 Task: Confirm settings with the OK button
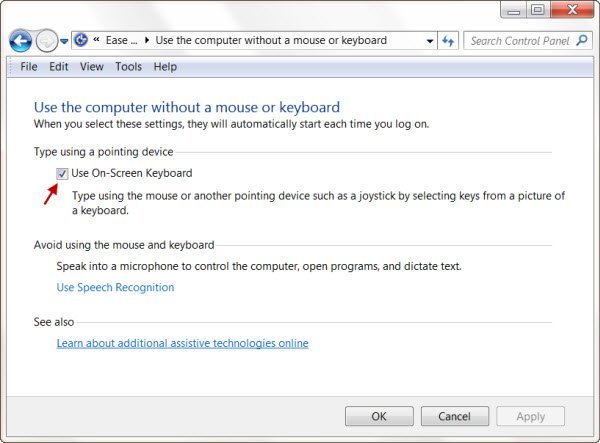[379, 416]
